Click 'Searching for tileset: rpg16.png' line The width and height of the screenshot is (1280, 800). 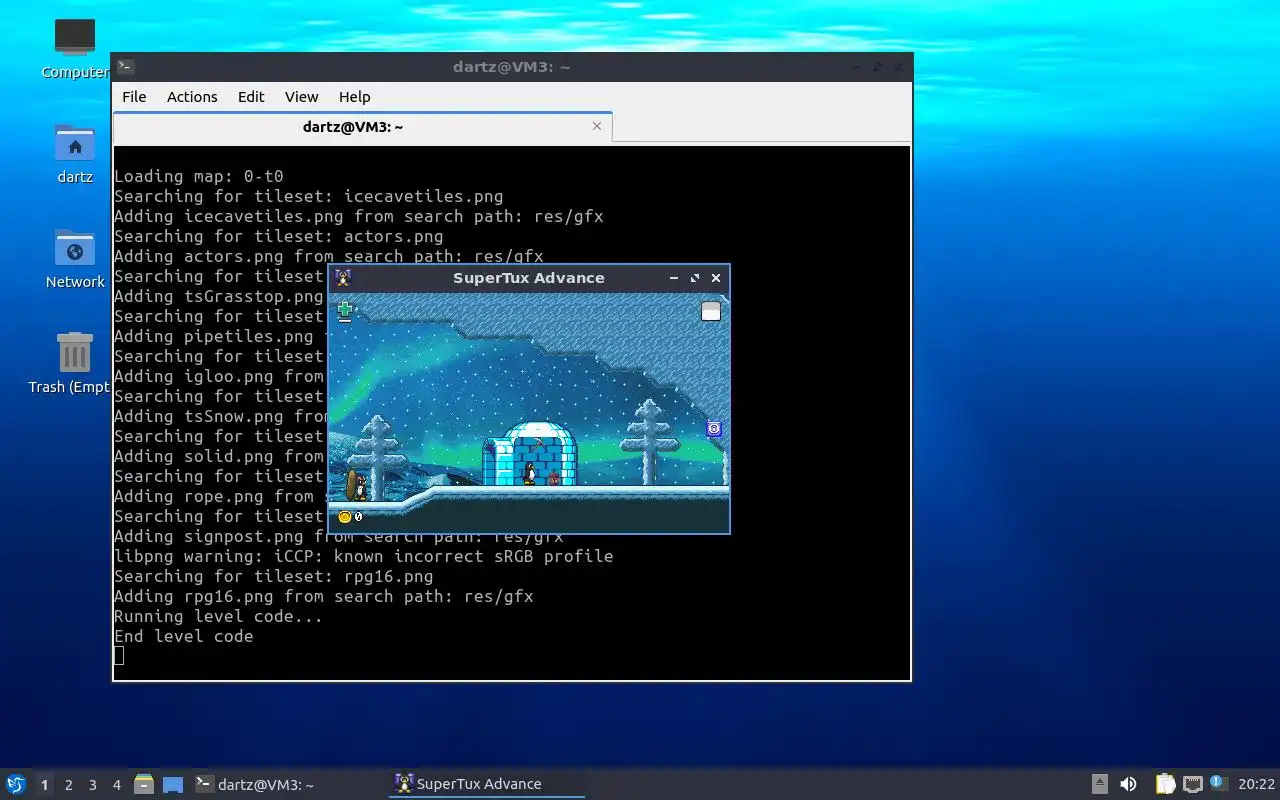[273, 576]
